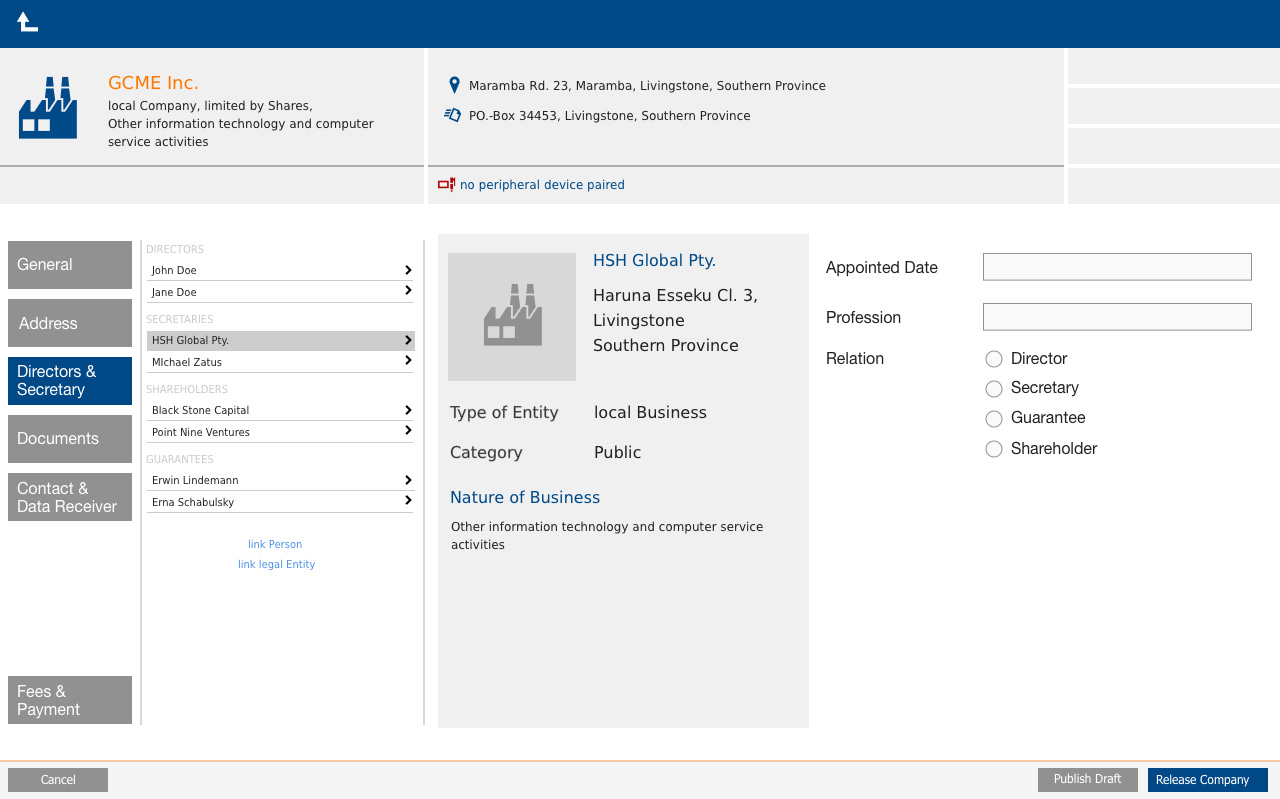Viewport: 1280px width, 799px height.
Task: Select HSH Global Pty. in secretaries list
Action: click(280, 340)
